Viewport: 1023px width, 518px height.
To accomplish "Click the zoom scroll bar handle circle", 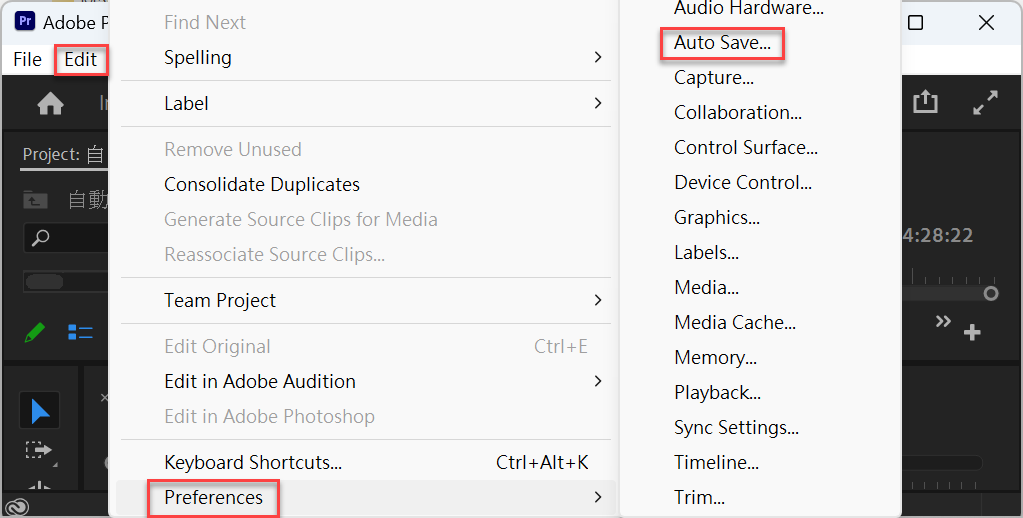I will click(x=990, y=294).
